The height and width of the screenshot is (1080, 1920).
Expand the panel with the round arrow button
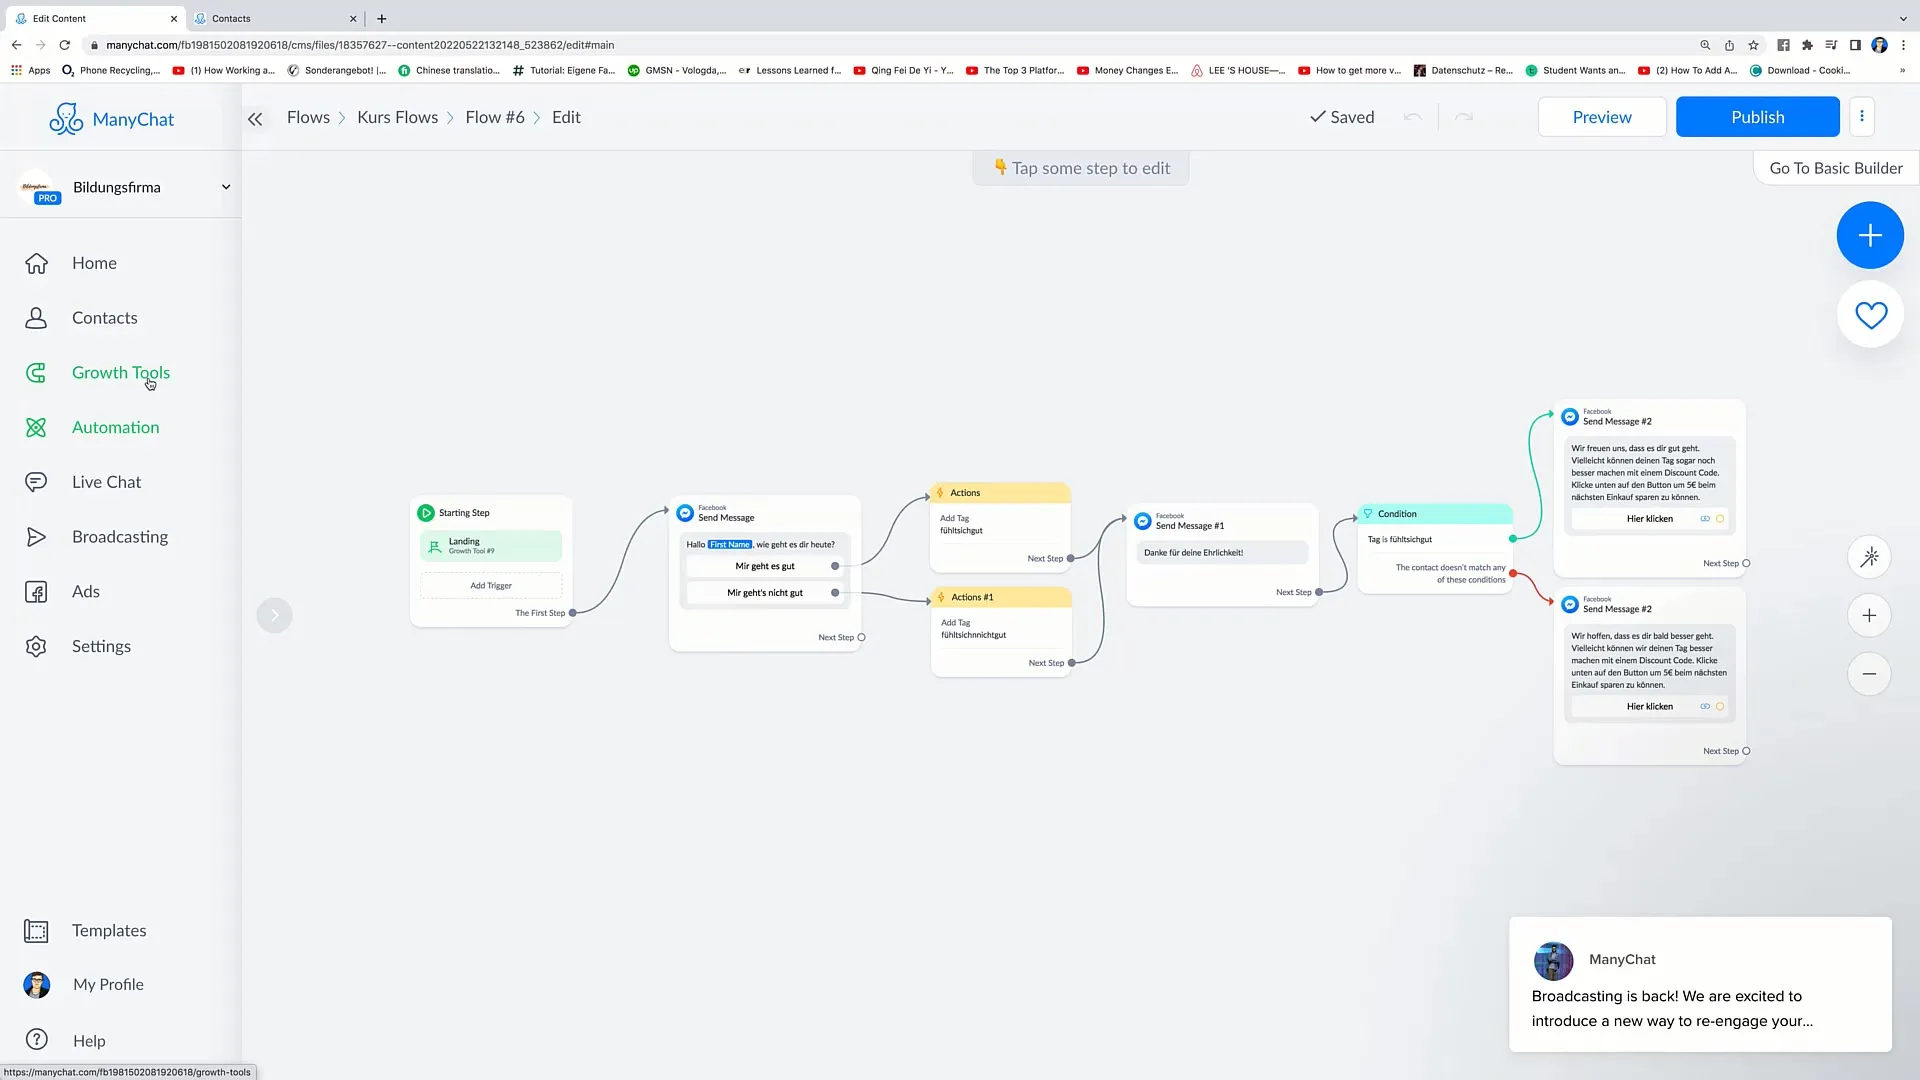coord(274,615)
